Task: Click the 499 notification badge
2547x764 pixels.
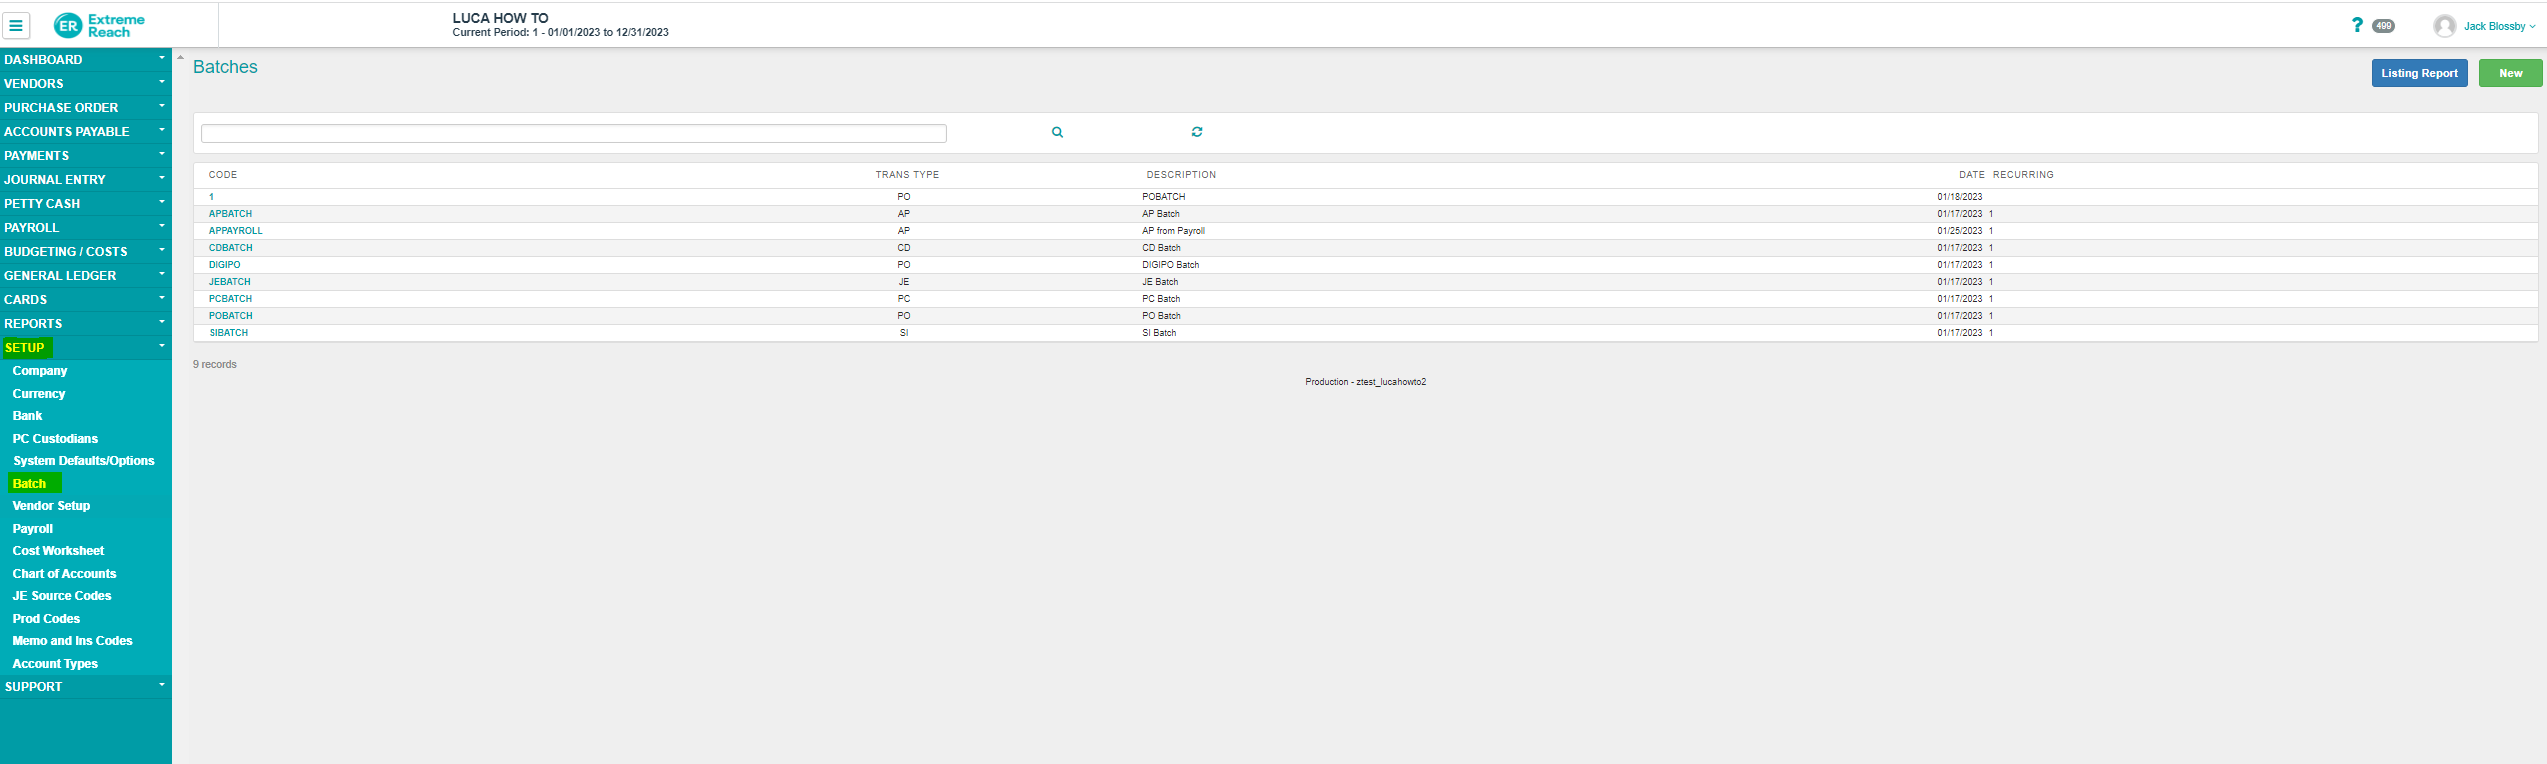Action: coord(2384,26)
